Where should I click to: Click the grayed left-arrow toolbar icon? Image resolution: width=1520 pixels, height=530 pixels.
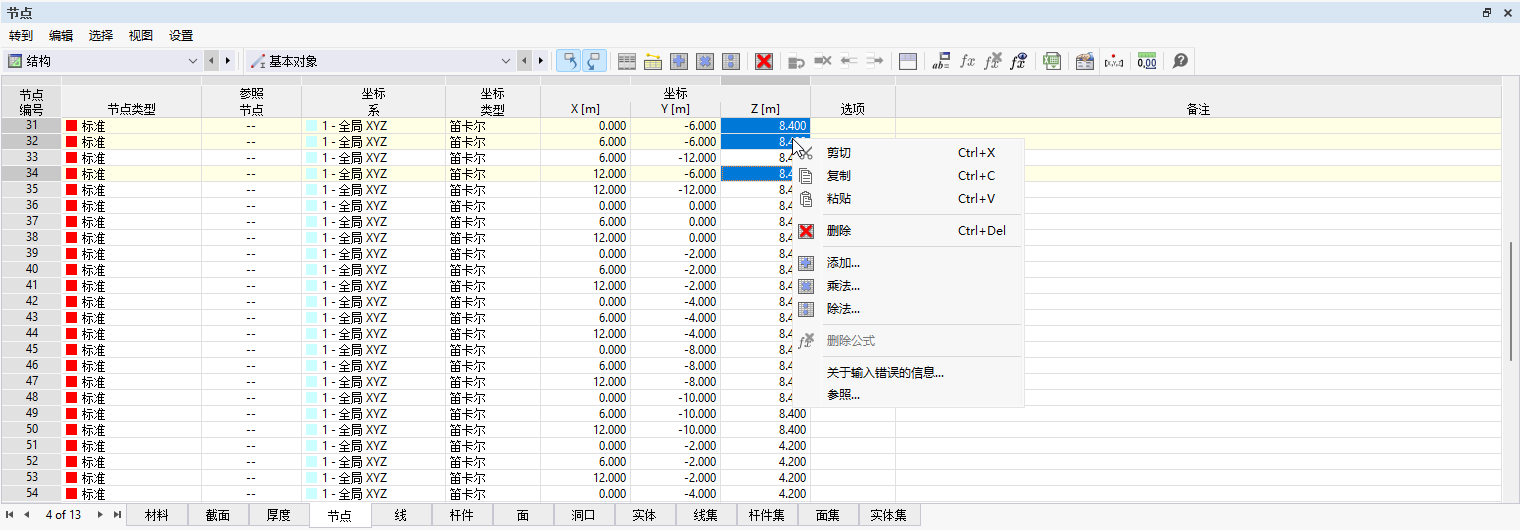849,61
